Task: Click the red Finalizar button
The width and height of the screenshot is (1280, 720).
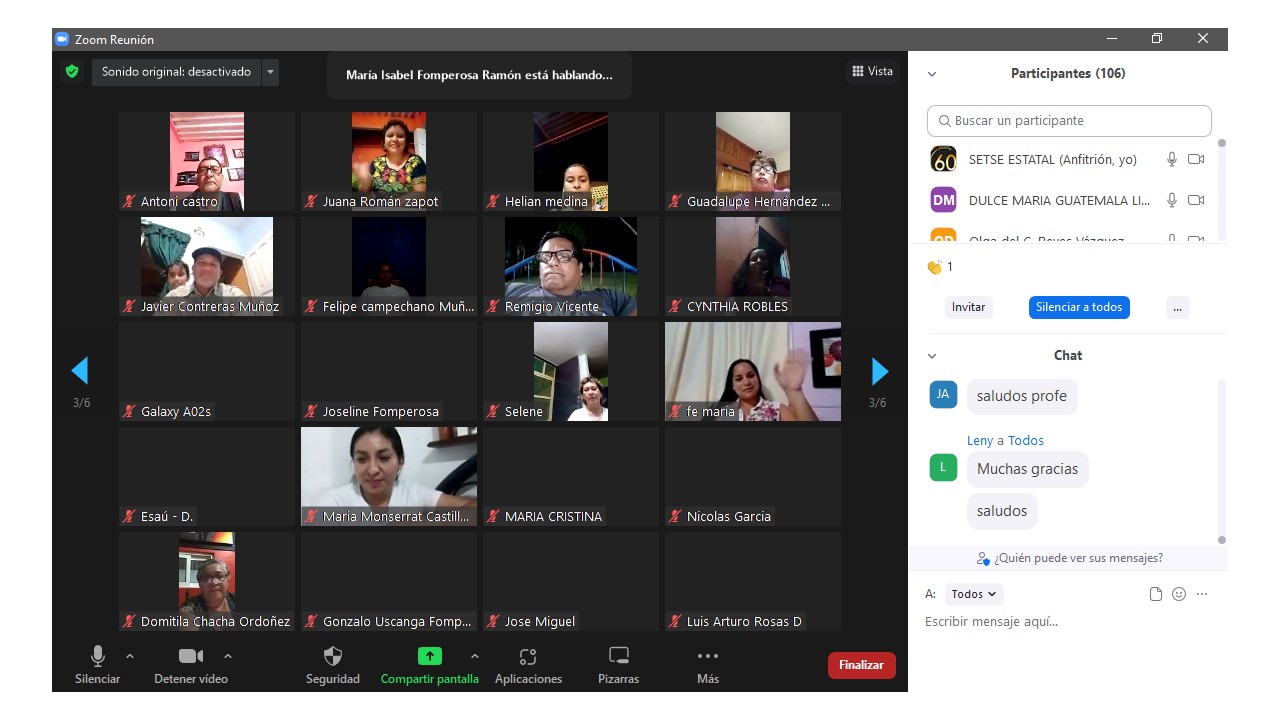Action: [861, 665]
